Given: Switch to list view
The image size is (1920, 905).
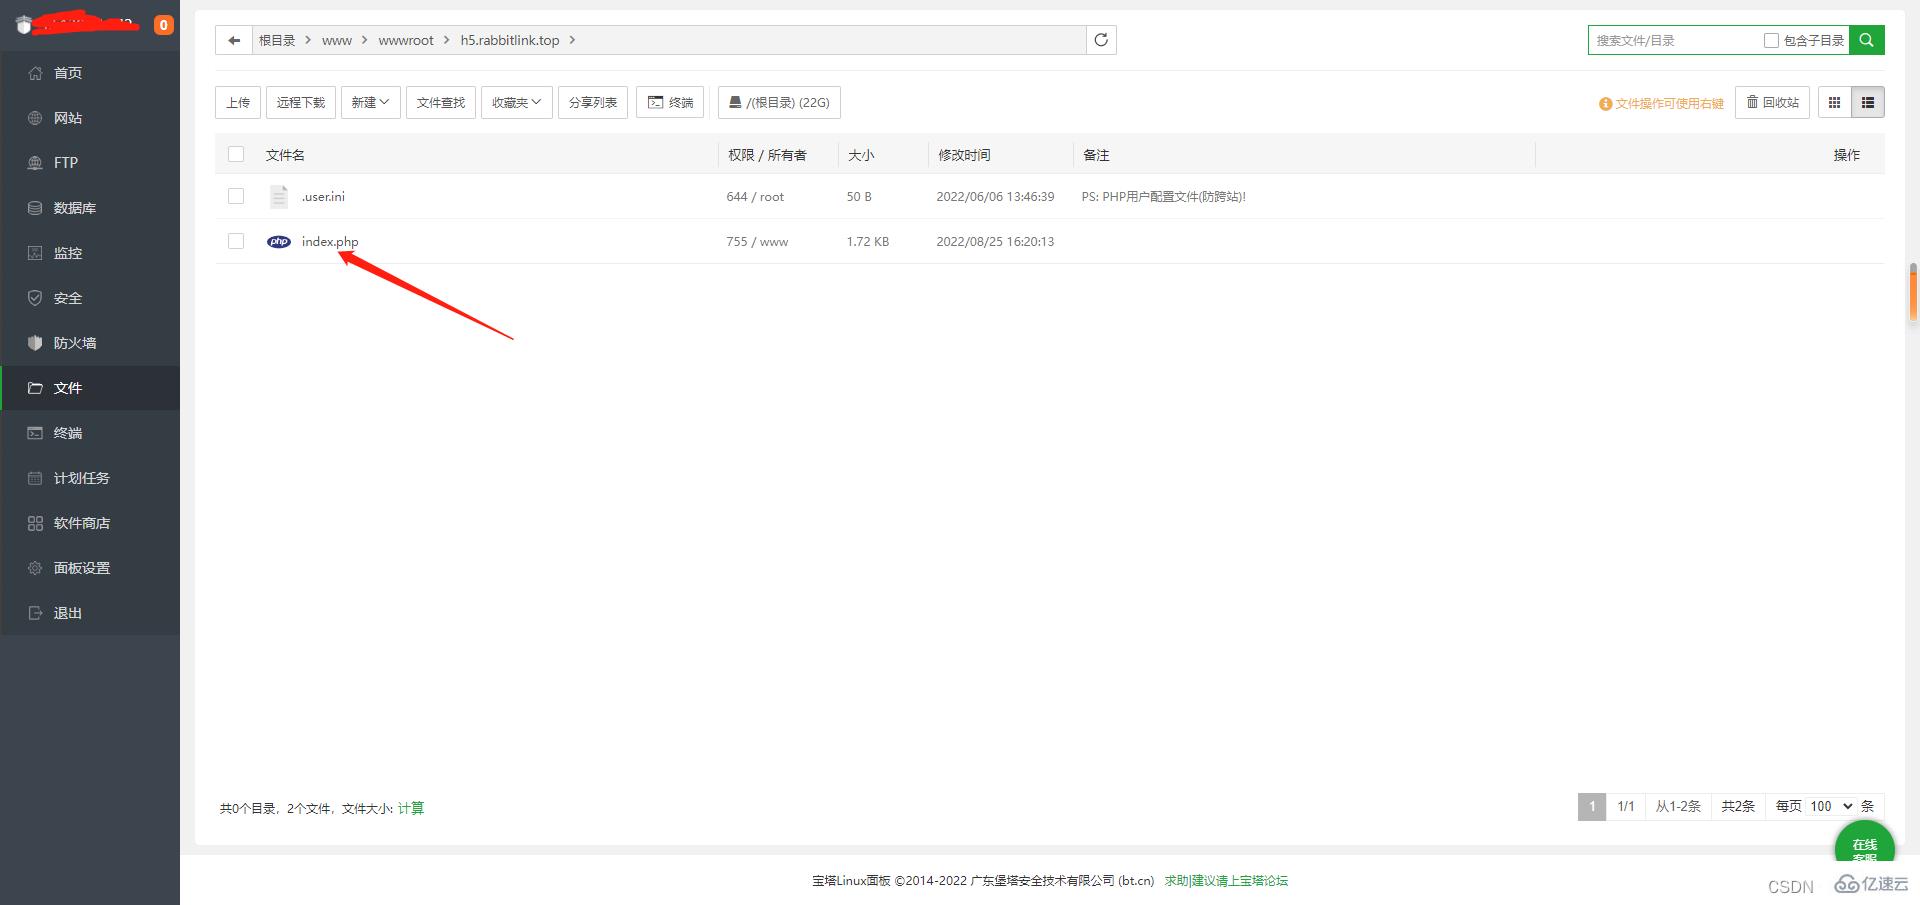Looking at the screenshot, I should [x=1867, y=102].
